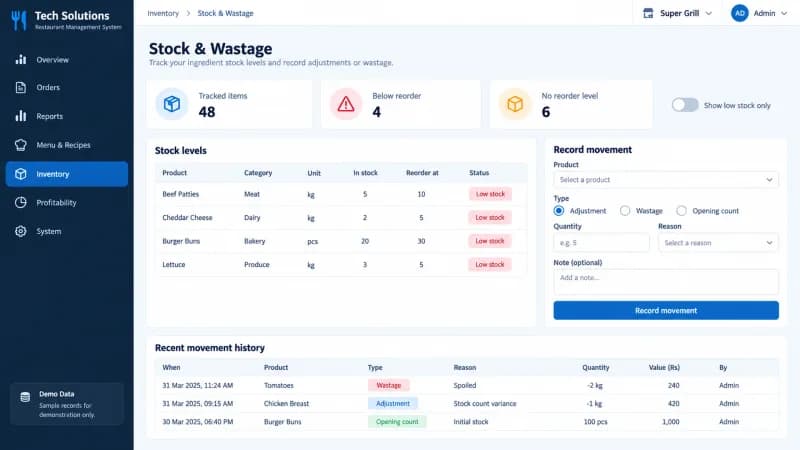Open the Select a product dropdown
Image resolution: width=800 pixels, height=450 pixels.
(666, 180)
